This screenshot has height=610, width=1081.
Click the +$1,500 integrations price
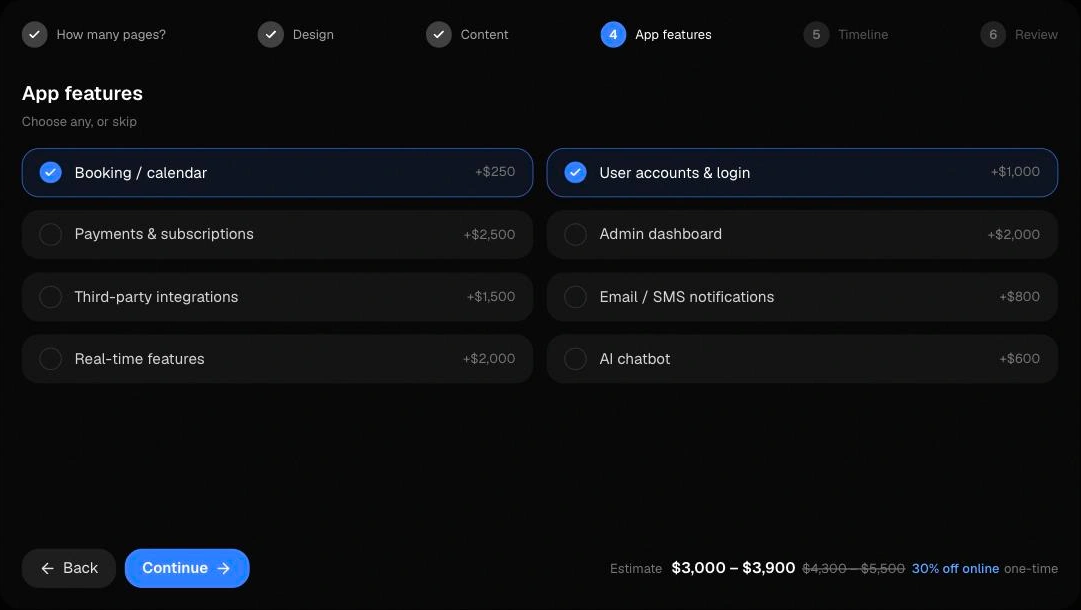491,296
